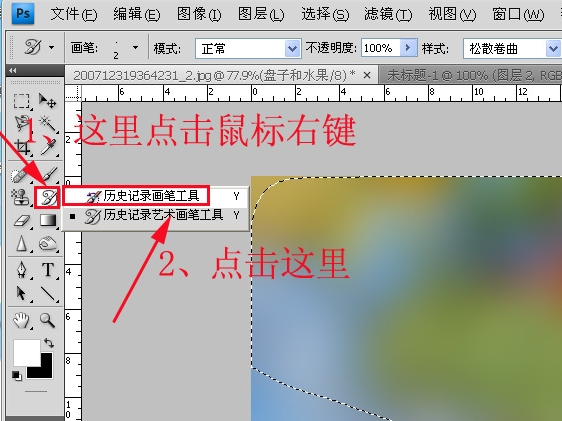This screenshot has width=562, height=421.
Task: Select the Gradient tool
Action: tap(48, 220)
